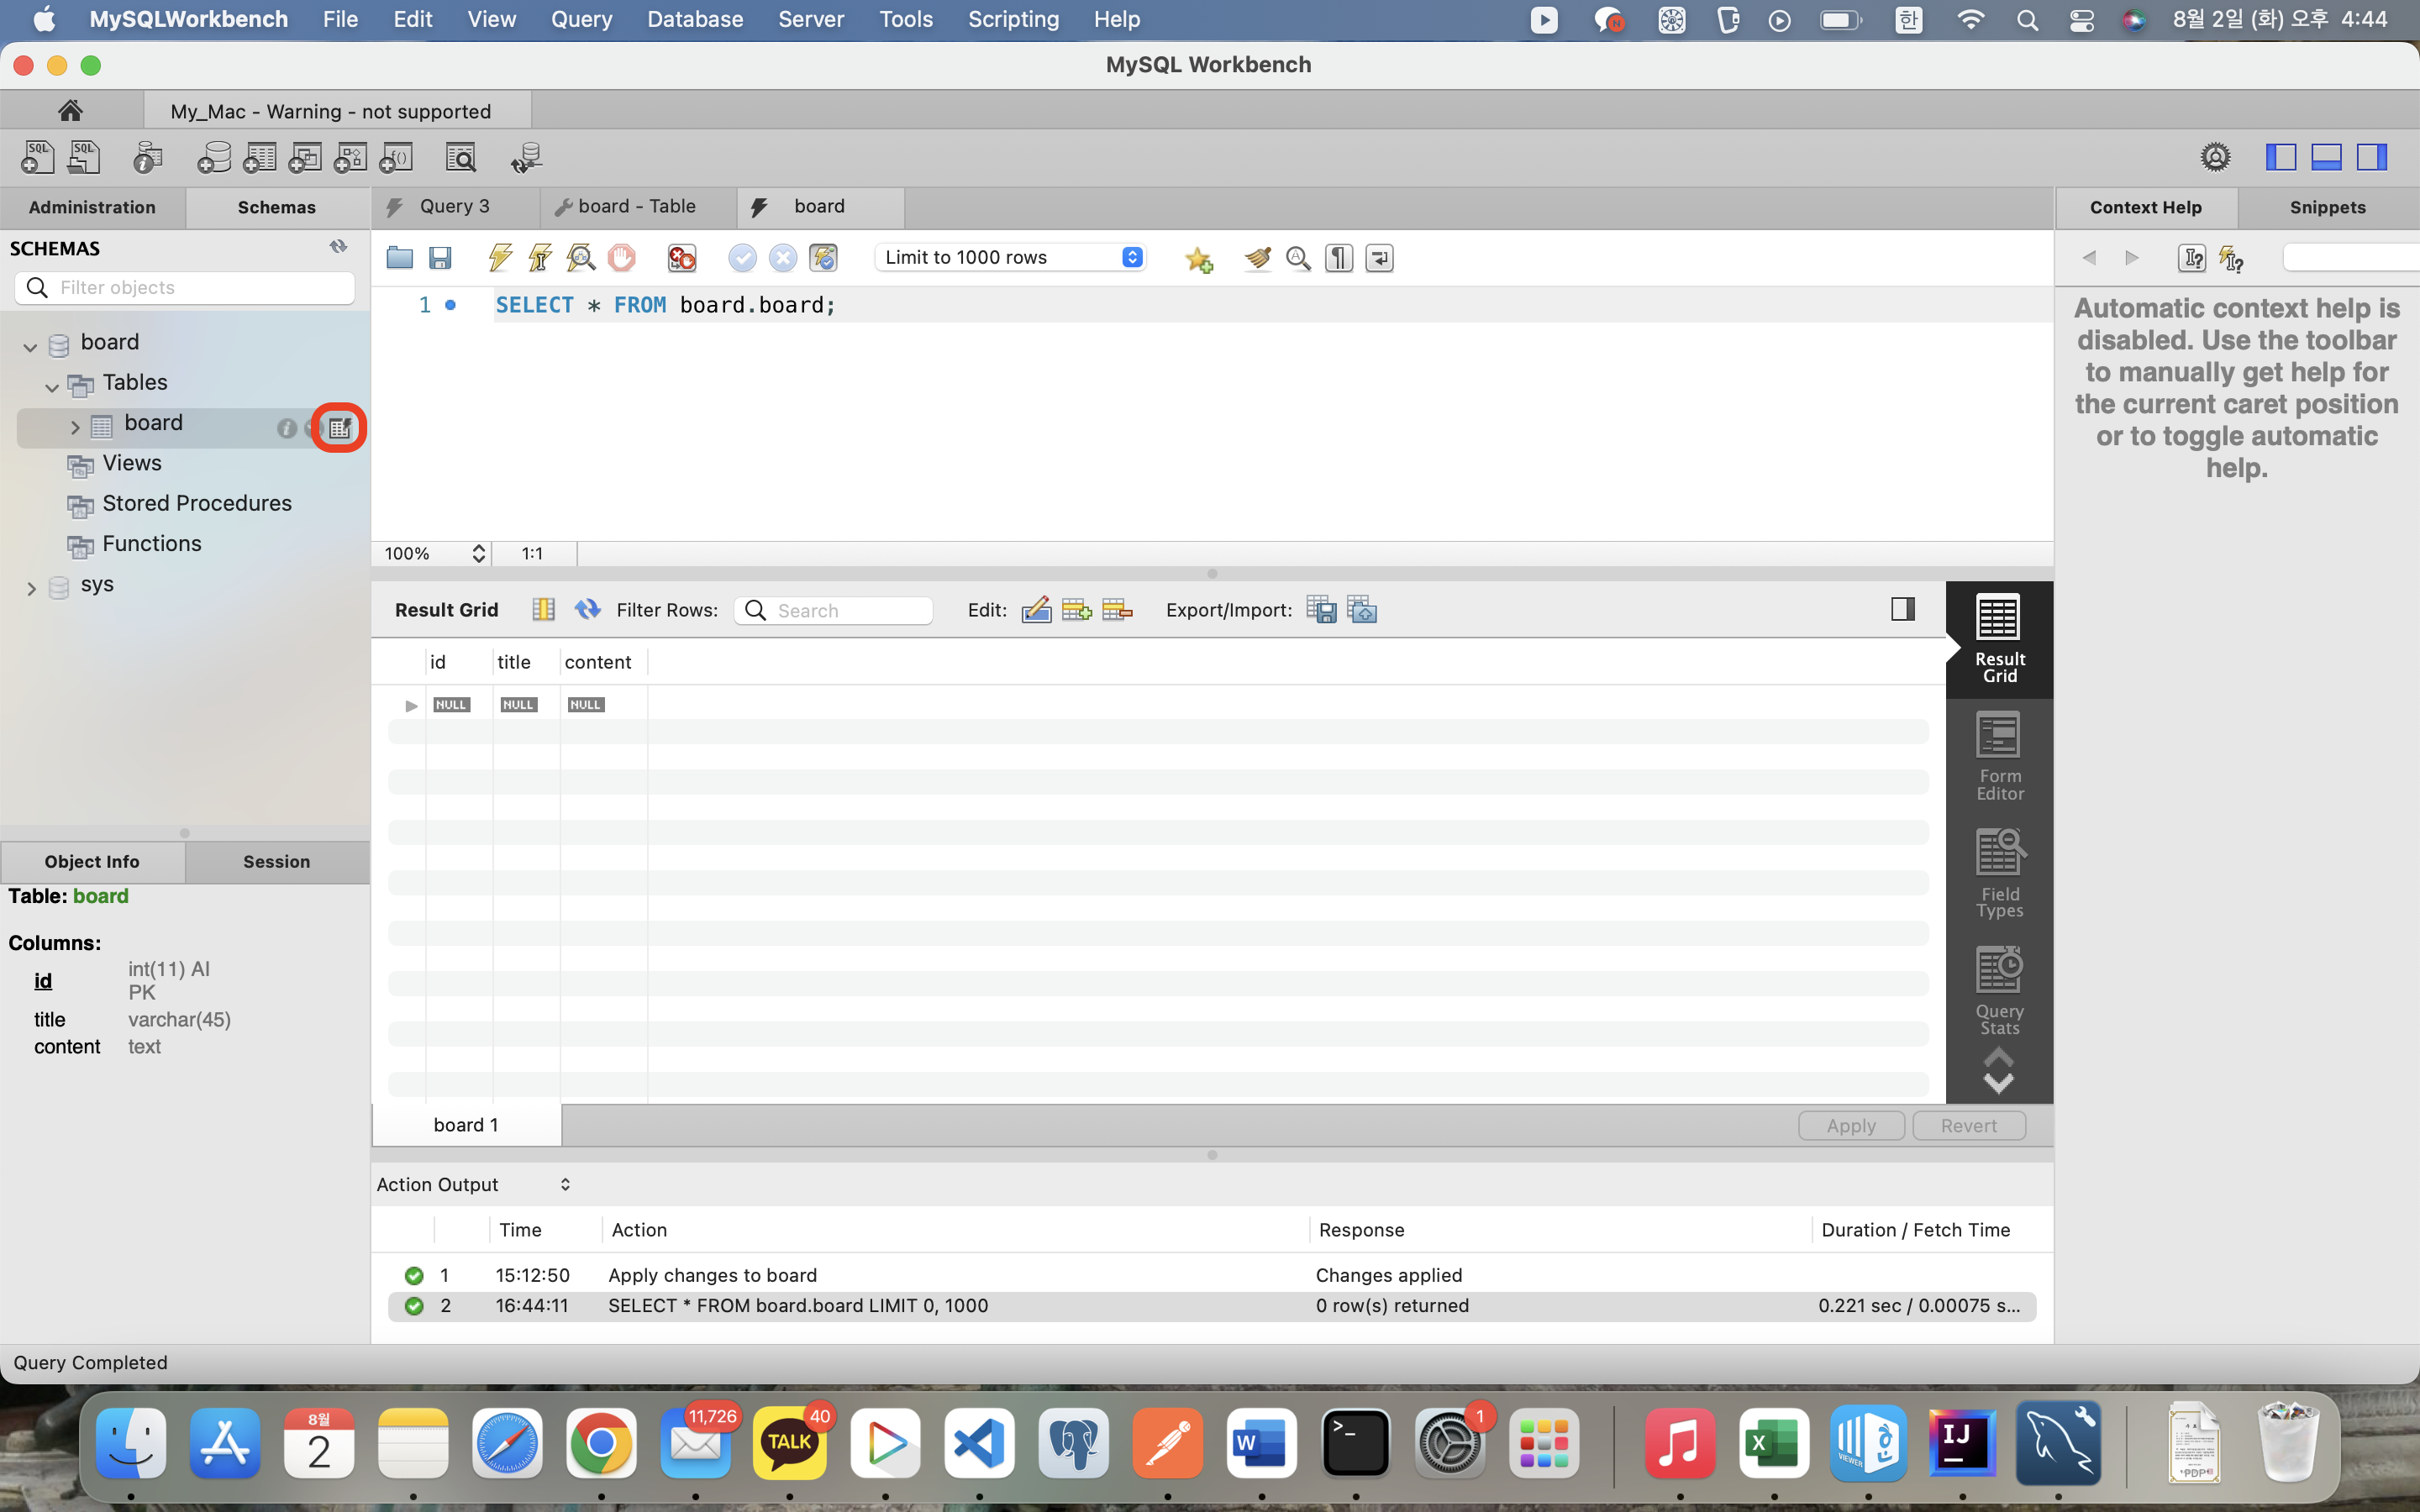Click the Apply button
Image resolution: width=2420 pixels, height=1512 pixels.
coord(1850,1125)
